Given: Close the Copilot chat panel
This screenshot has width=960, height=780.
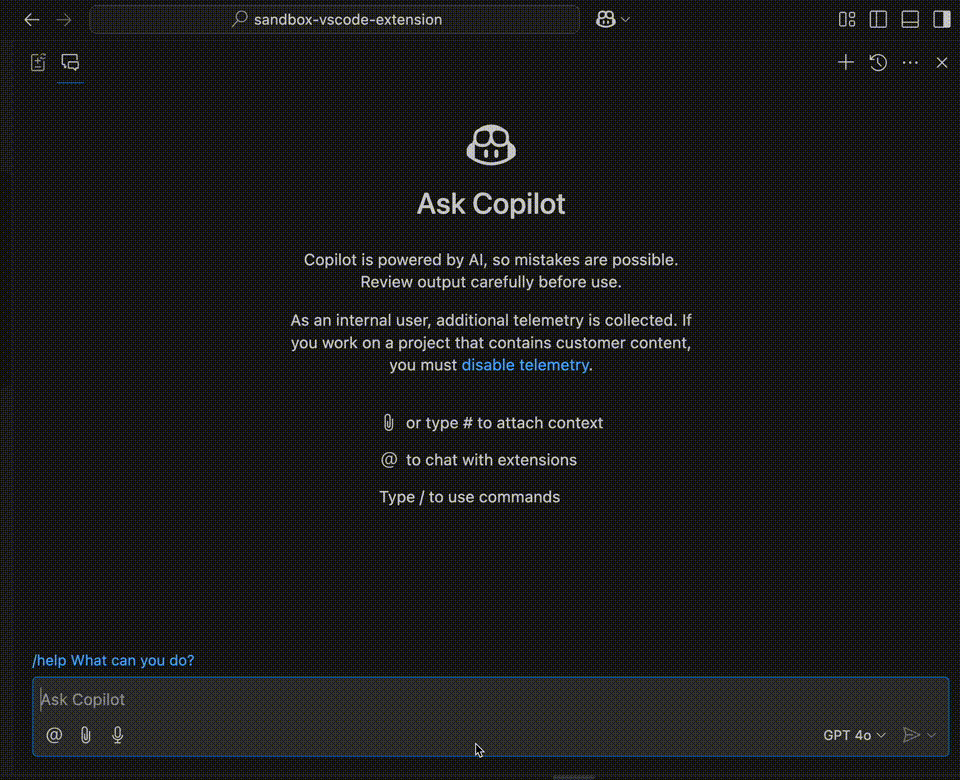Looking at the screenshot, I should pyautogui.click(x=942, y=62).
